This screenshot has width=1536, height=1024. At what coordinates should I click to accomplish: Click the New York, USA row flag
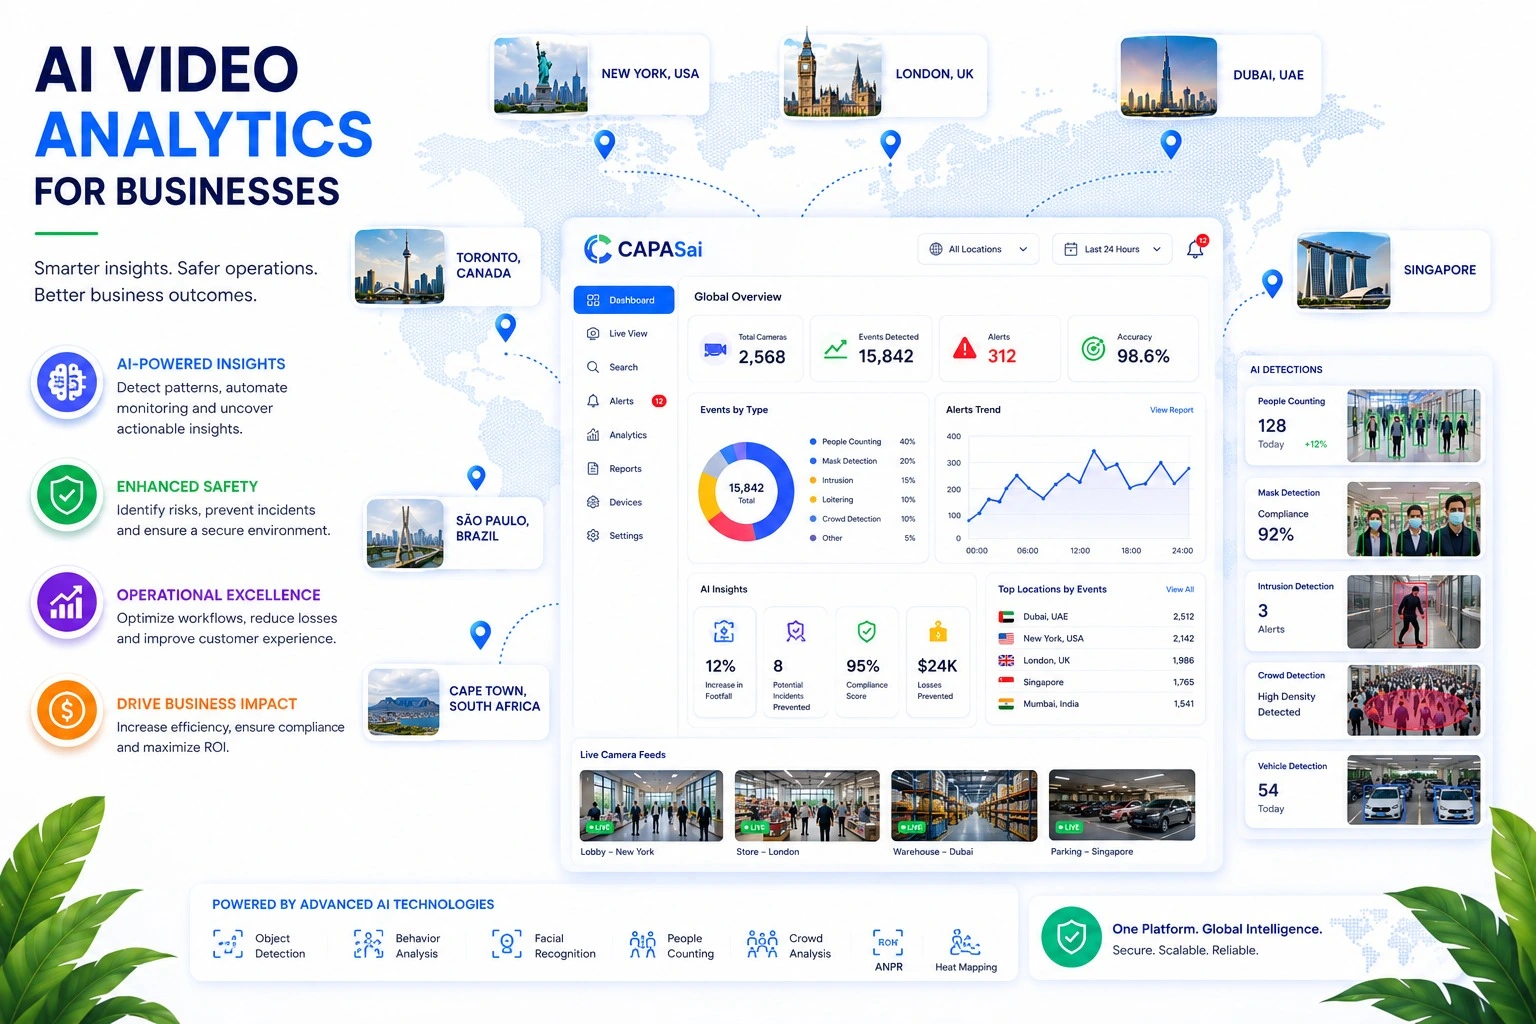click(x=1006, y=639)
